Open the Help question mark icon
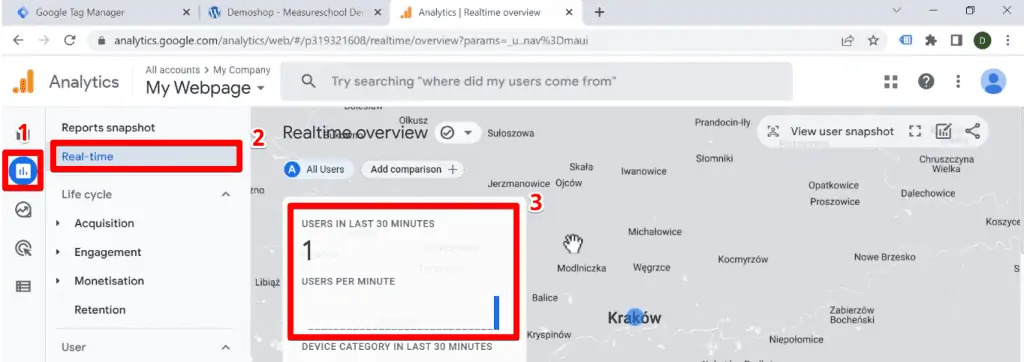The image size is (1024, 362). point(925,82)
